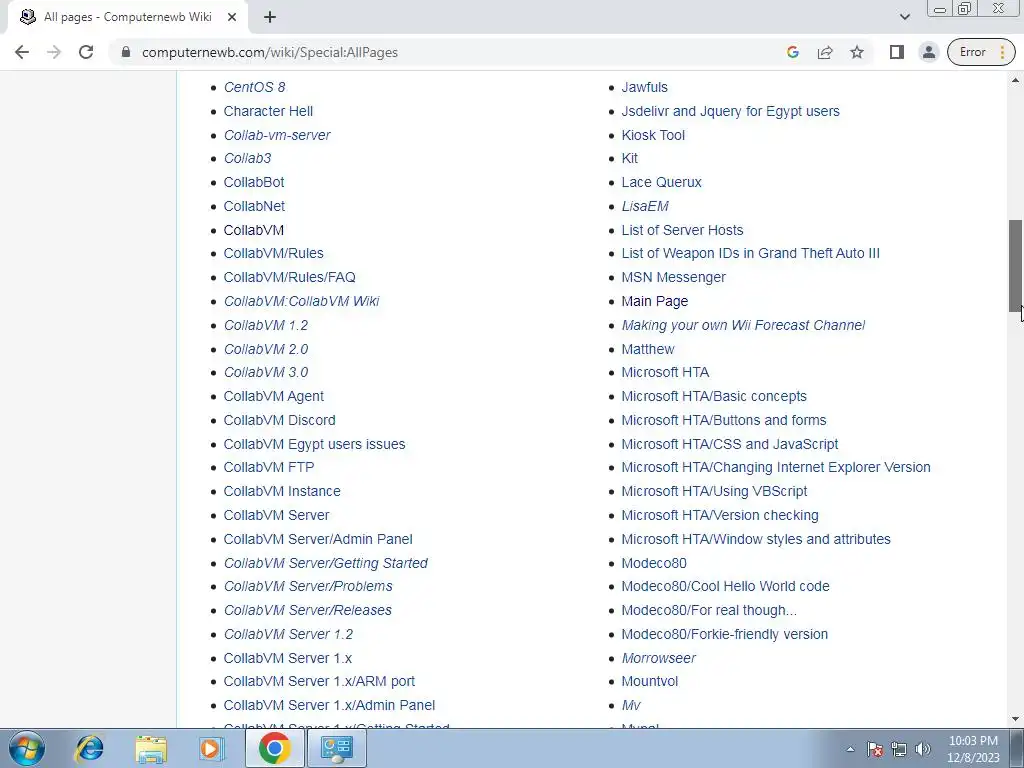
Task: Open the CollabBot page link
Action: (x=253, y=182)
